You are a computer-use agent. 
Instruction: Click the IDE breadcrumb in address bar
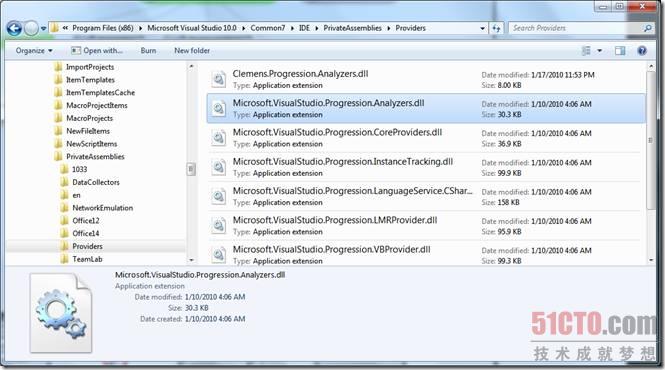(304, 28)
